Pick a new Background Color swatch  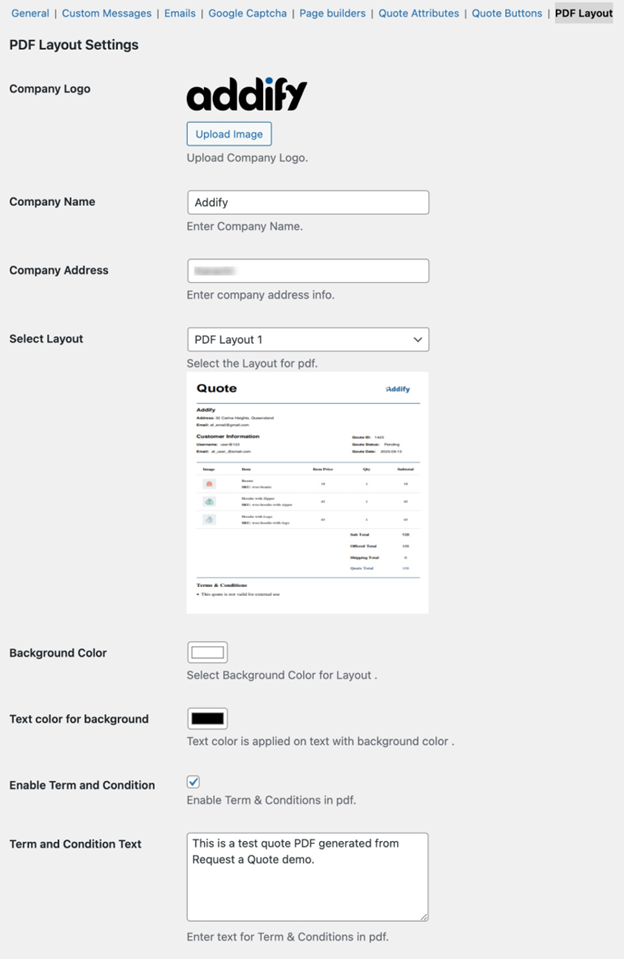click(x=206, y=651)
